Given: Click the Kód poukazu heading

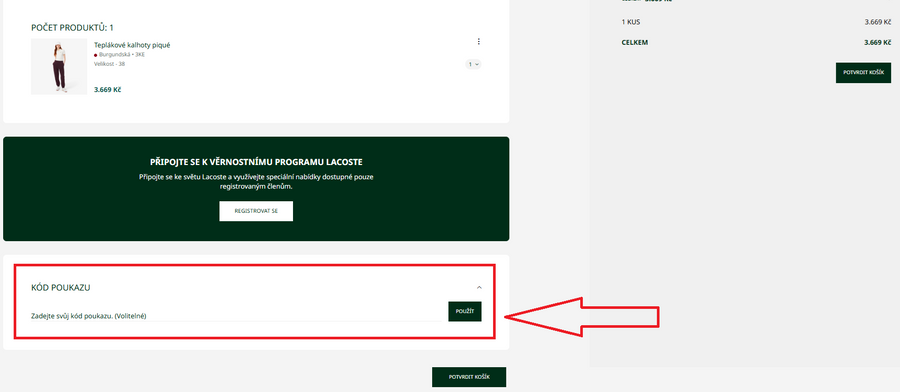Looking at the screenshot, I should point(61,288).
